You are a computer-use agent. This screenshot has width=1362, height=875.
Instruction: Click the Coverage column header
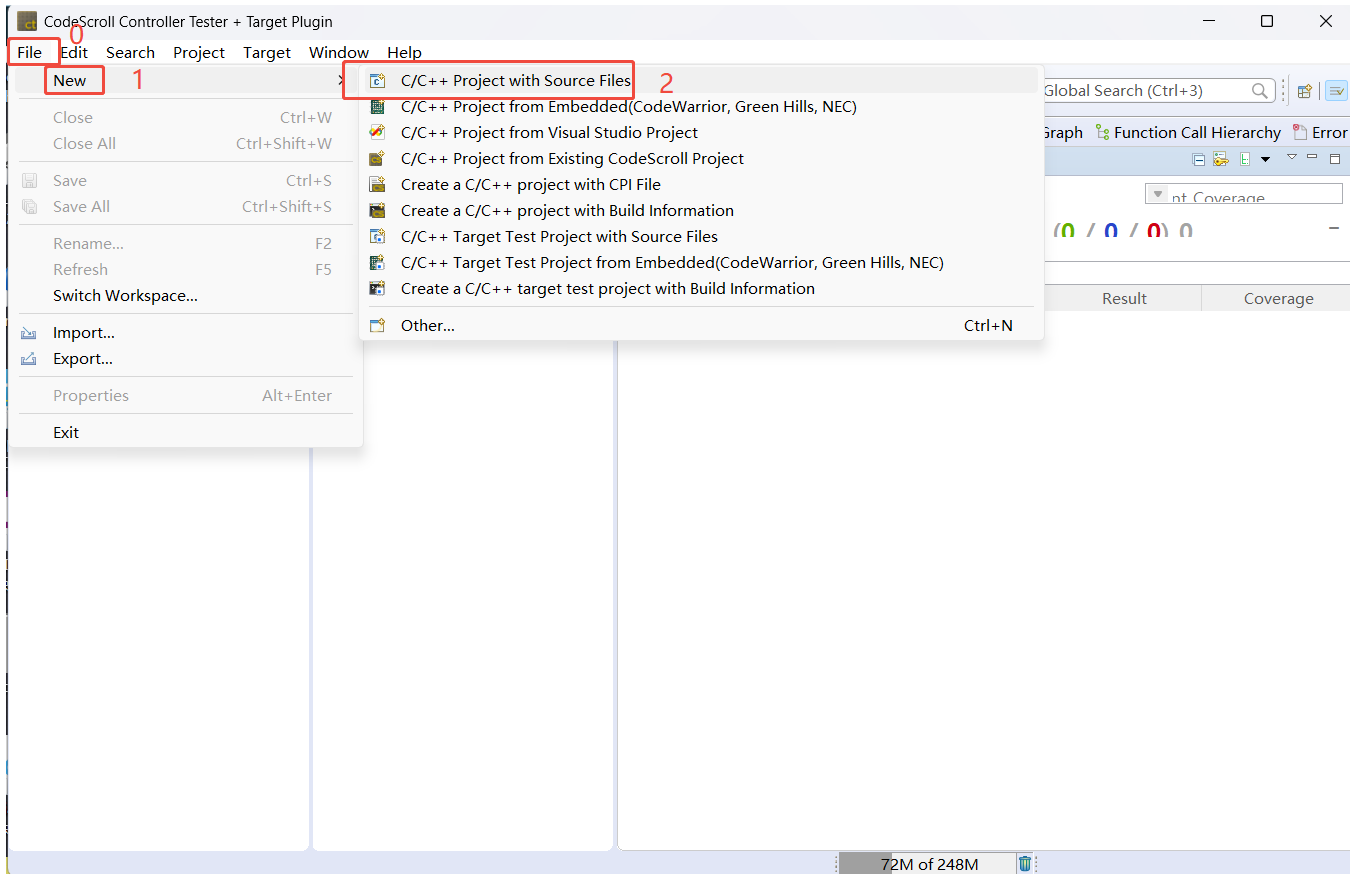click(x=1278, y=299)
